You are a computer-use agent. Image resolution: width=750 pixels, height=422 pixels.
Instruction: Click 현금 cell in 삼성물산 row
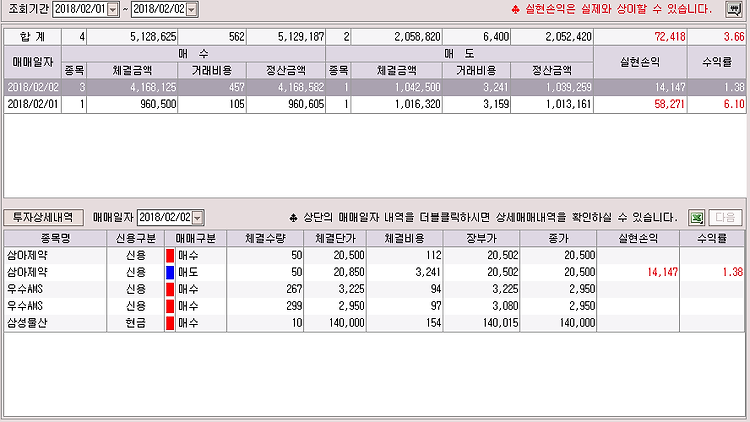pos(135,323)
